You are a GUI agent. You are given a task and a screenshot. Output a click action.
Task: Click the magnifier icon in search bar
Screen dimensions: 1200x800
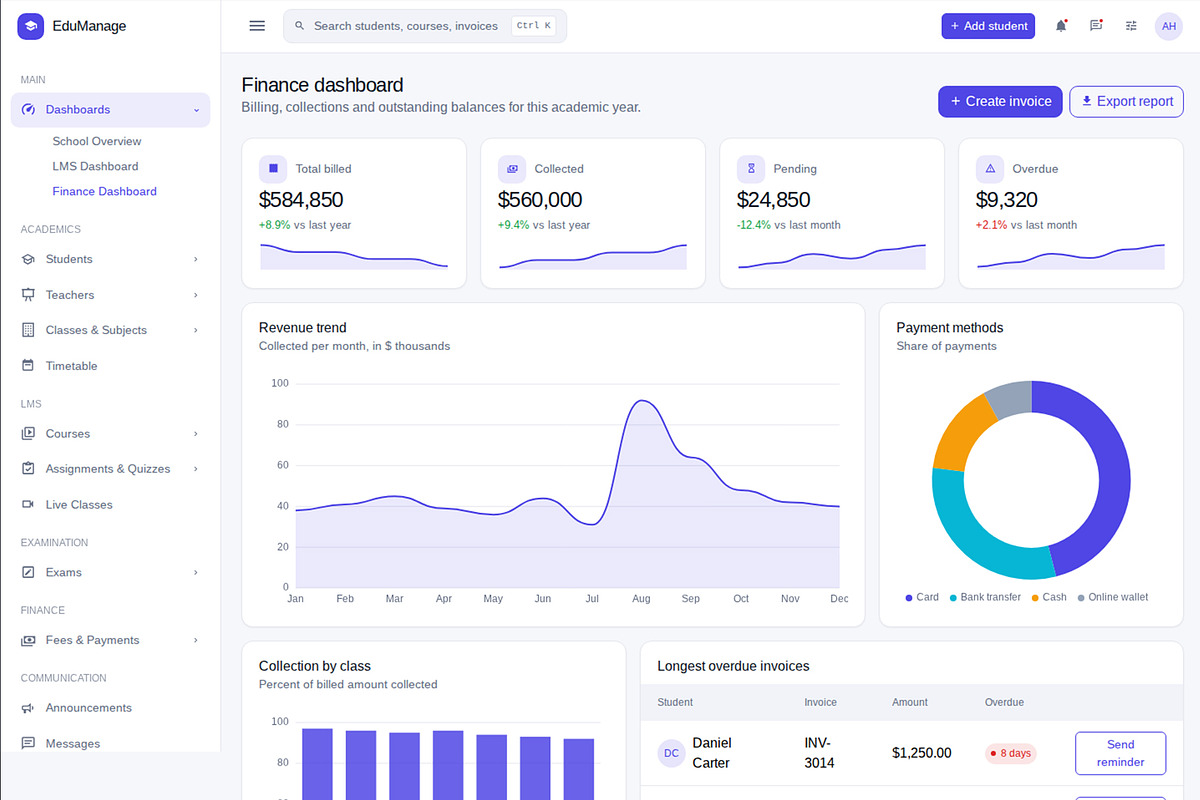tap(300, 26)
